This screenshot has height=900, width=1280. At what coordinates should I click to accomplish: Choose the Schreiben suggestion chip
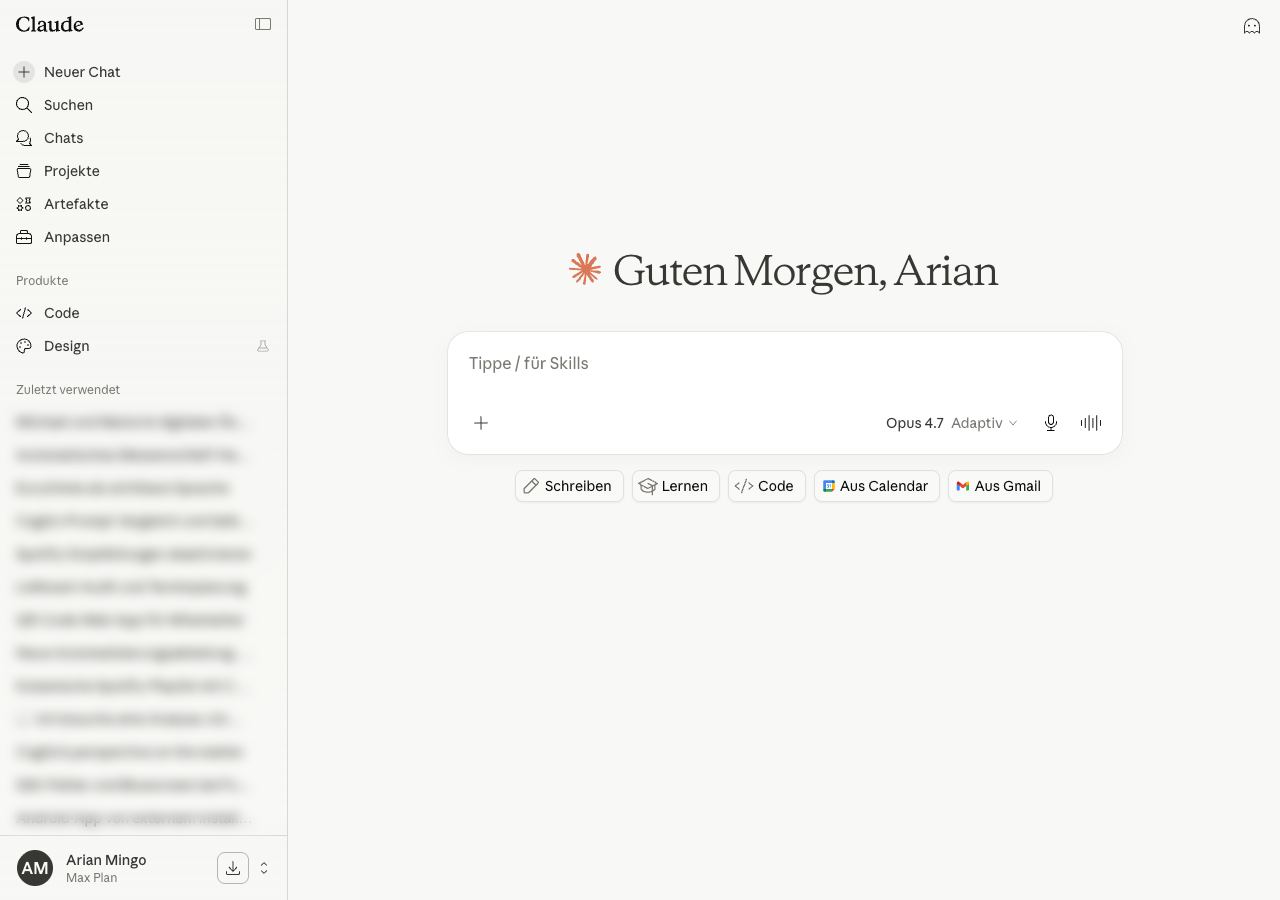569,486
